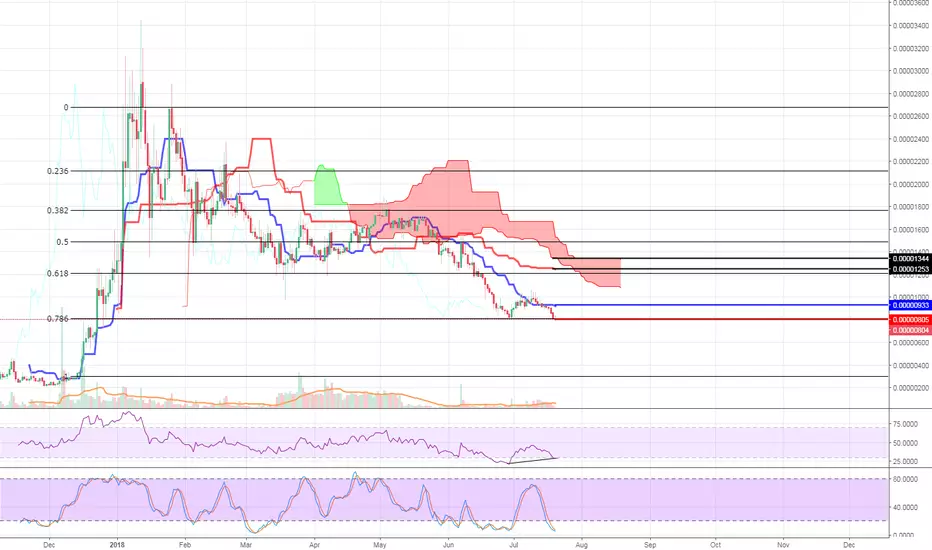The height and width of the screenshot is (550, 932).
Task: Click the 0.00003400 price axis value
Action: click(911, 26)
